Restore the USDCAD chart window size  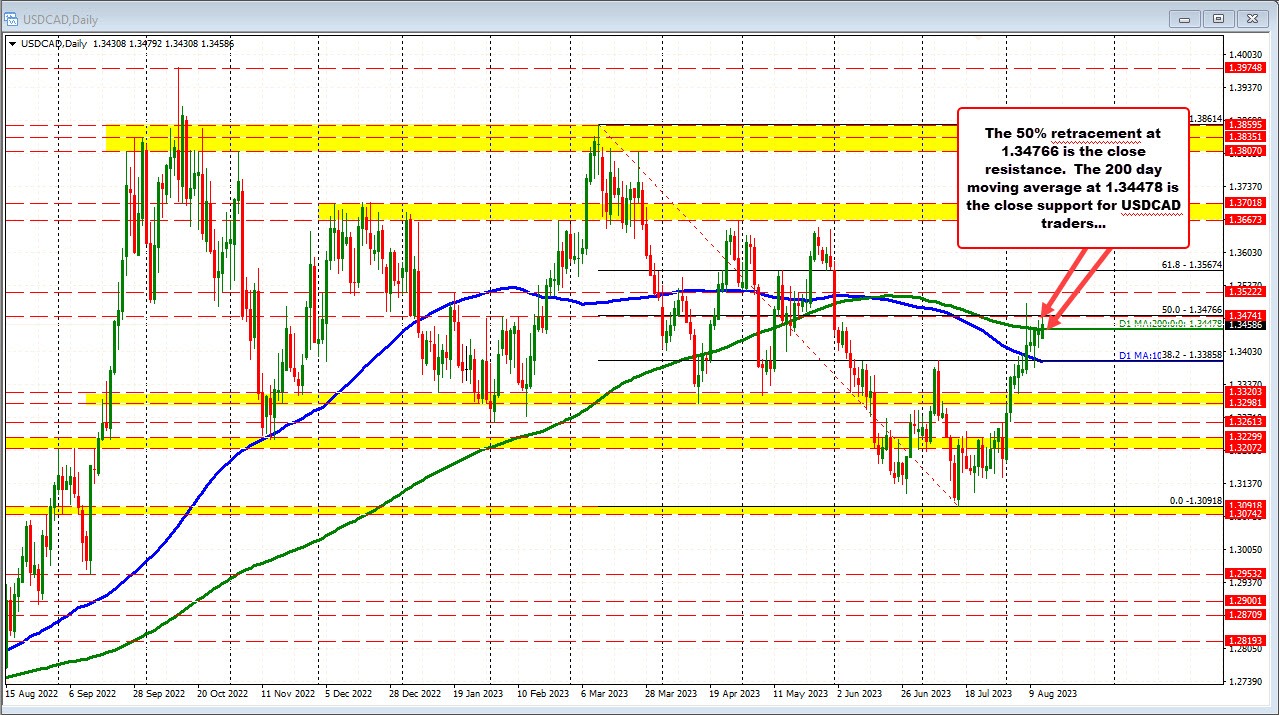click(1218, 18)
